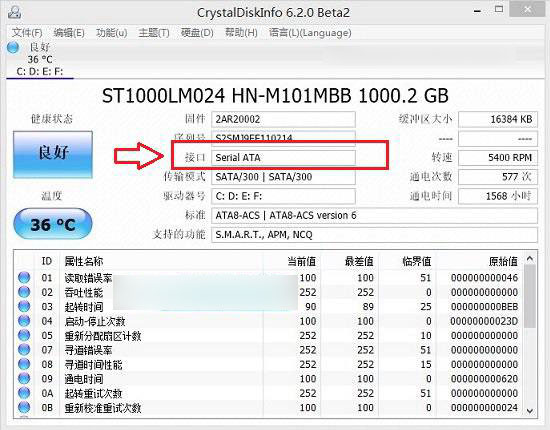This screenshot has height=430, width=550.
Task: Click the buffer size field 16384 KB
Action: (x=498, y=119)
